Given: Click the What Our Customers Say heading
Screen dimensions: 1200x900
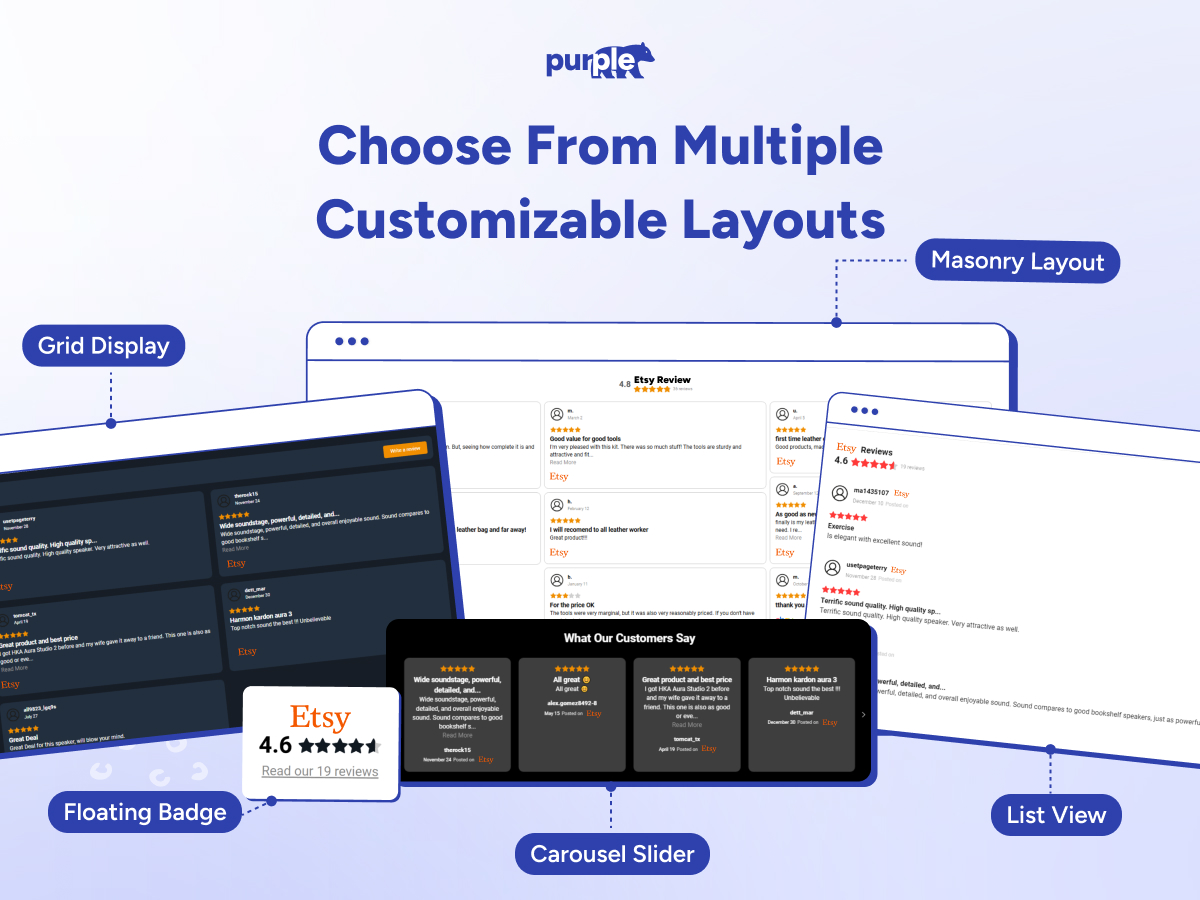Looking at the screenshot, I should click(630, 638).
